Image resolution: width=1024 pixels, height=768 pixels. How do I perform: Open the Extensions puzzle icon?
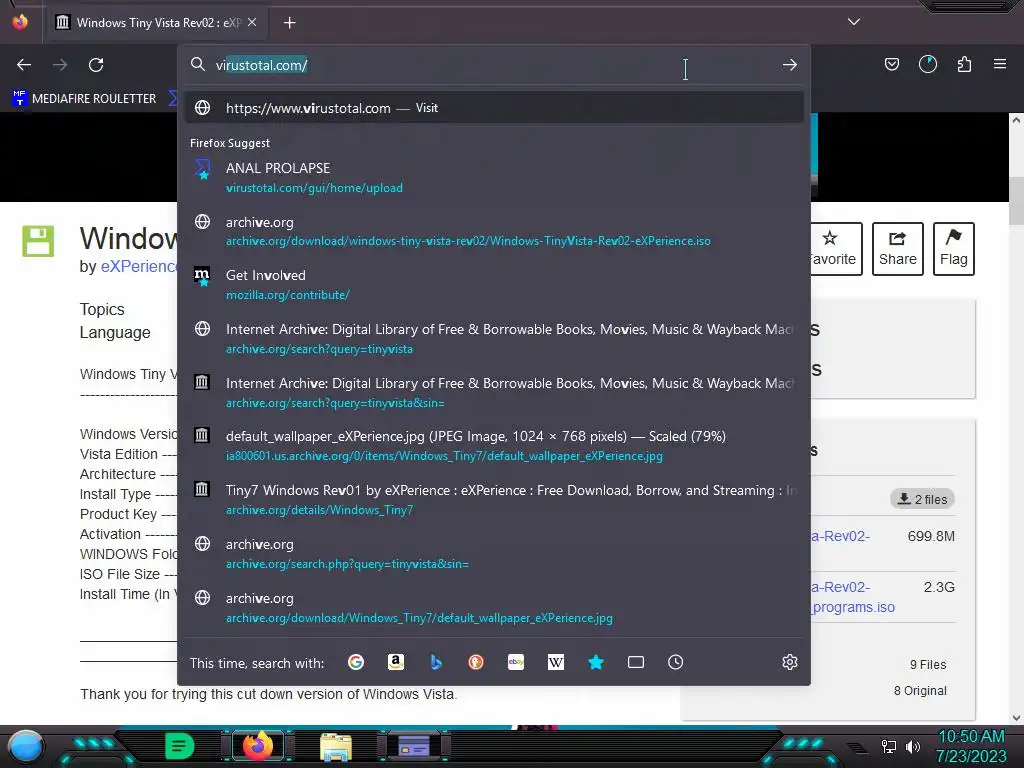pyautogui.click(x=964, y=64)
